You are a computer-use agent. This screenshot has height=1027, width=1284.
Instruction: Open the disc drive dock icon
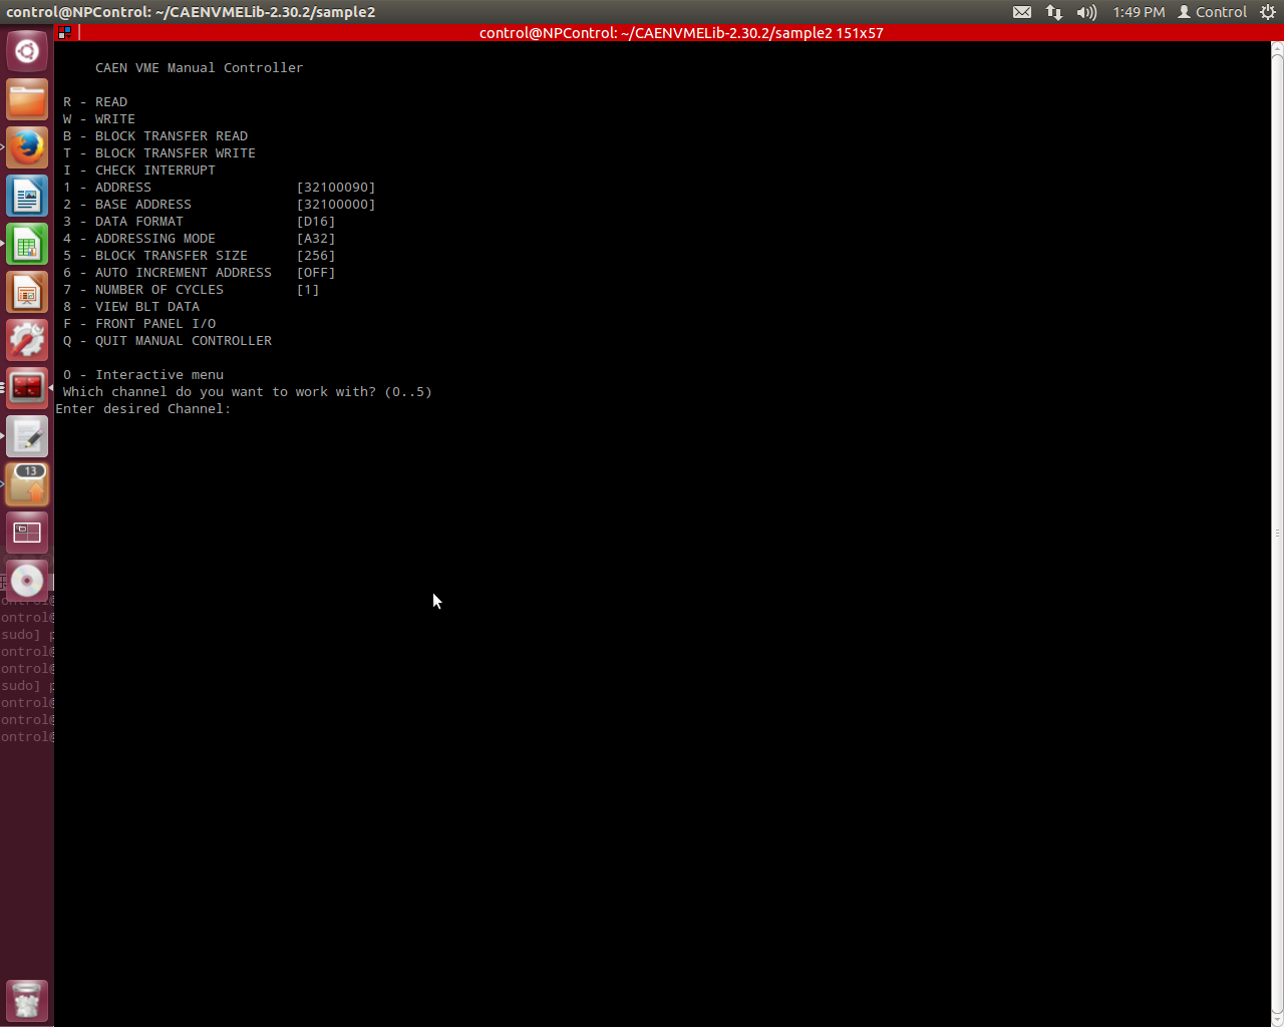(x=27, y=580)
